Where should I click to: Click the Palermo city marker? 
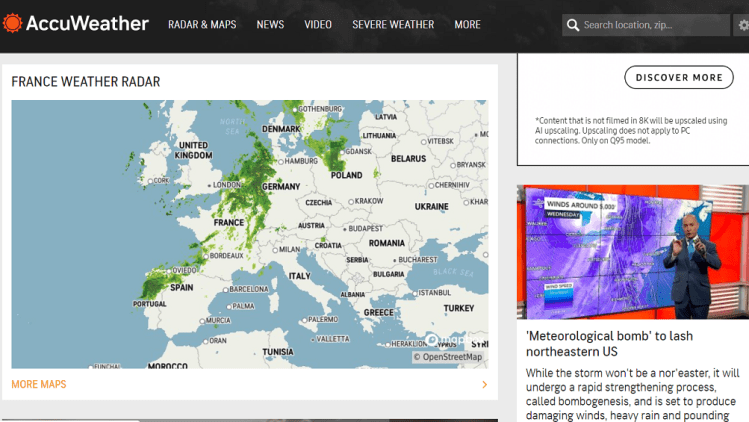point(304,320)
